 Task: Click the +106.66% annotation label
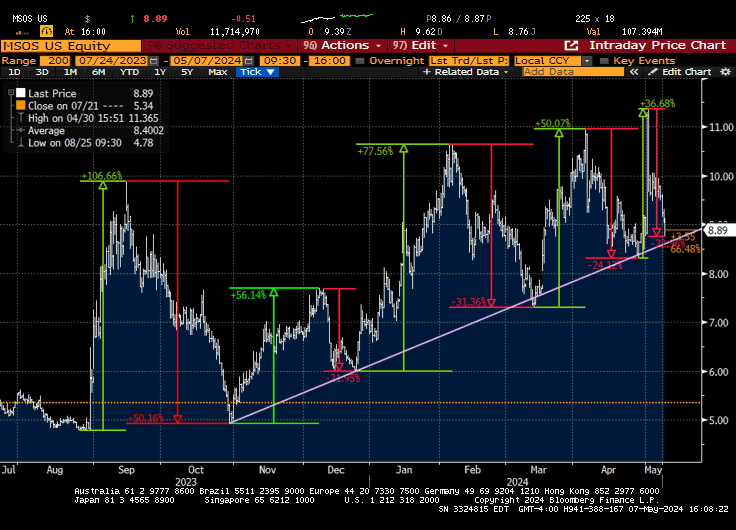(x=101, y=176)
